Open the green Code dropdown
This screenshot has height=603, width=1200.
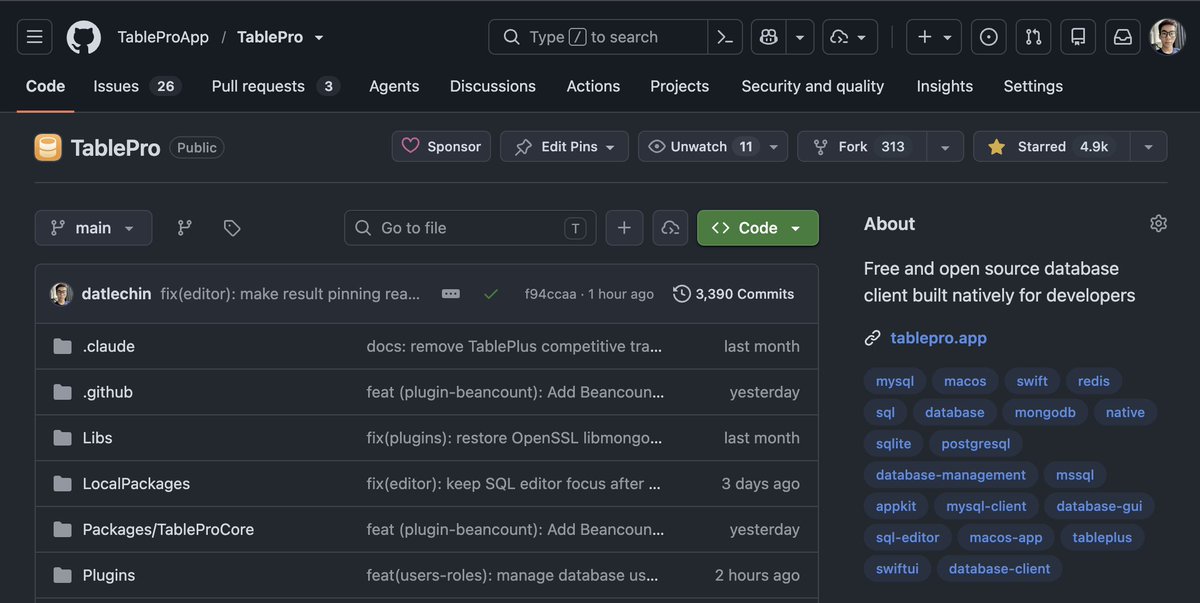(x=758, y=228)
